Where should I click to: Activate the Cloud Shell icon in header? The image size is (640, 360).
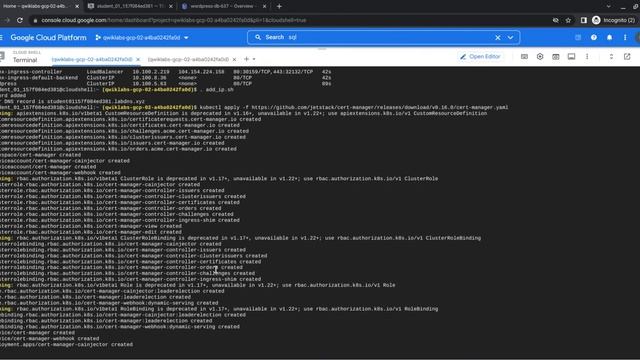[578, 38]
